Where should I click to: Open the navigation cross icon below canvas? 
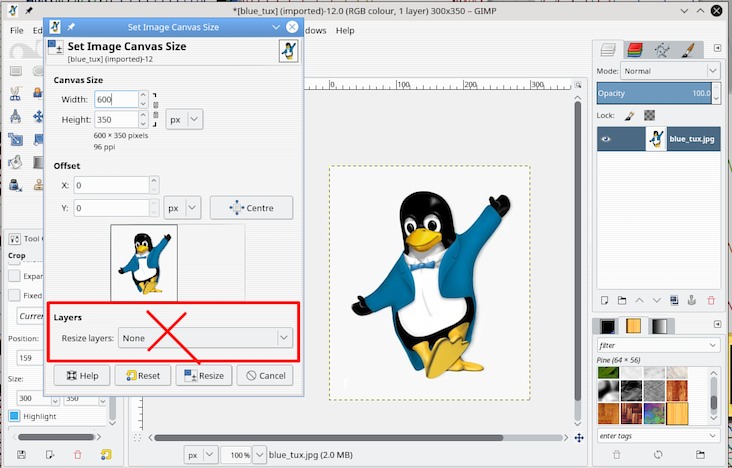coord(579,438)
